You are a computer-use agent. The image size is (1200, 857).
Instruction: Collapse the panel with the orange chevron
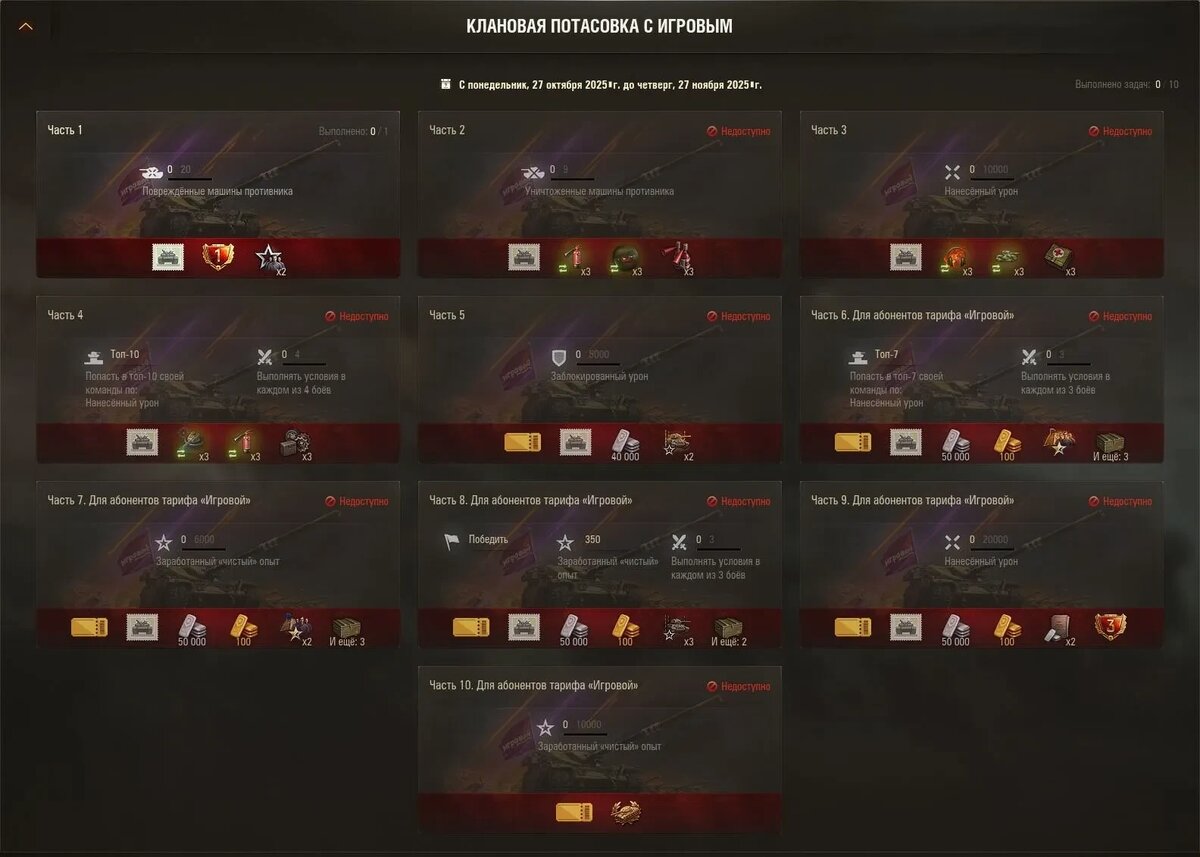tap(26, 26)
